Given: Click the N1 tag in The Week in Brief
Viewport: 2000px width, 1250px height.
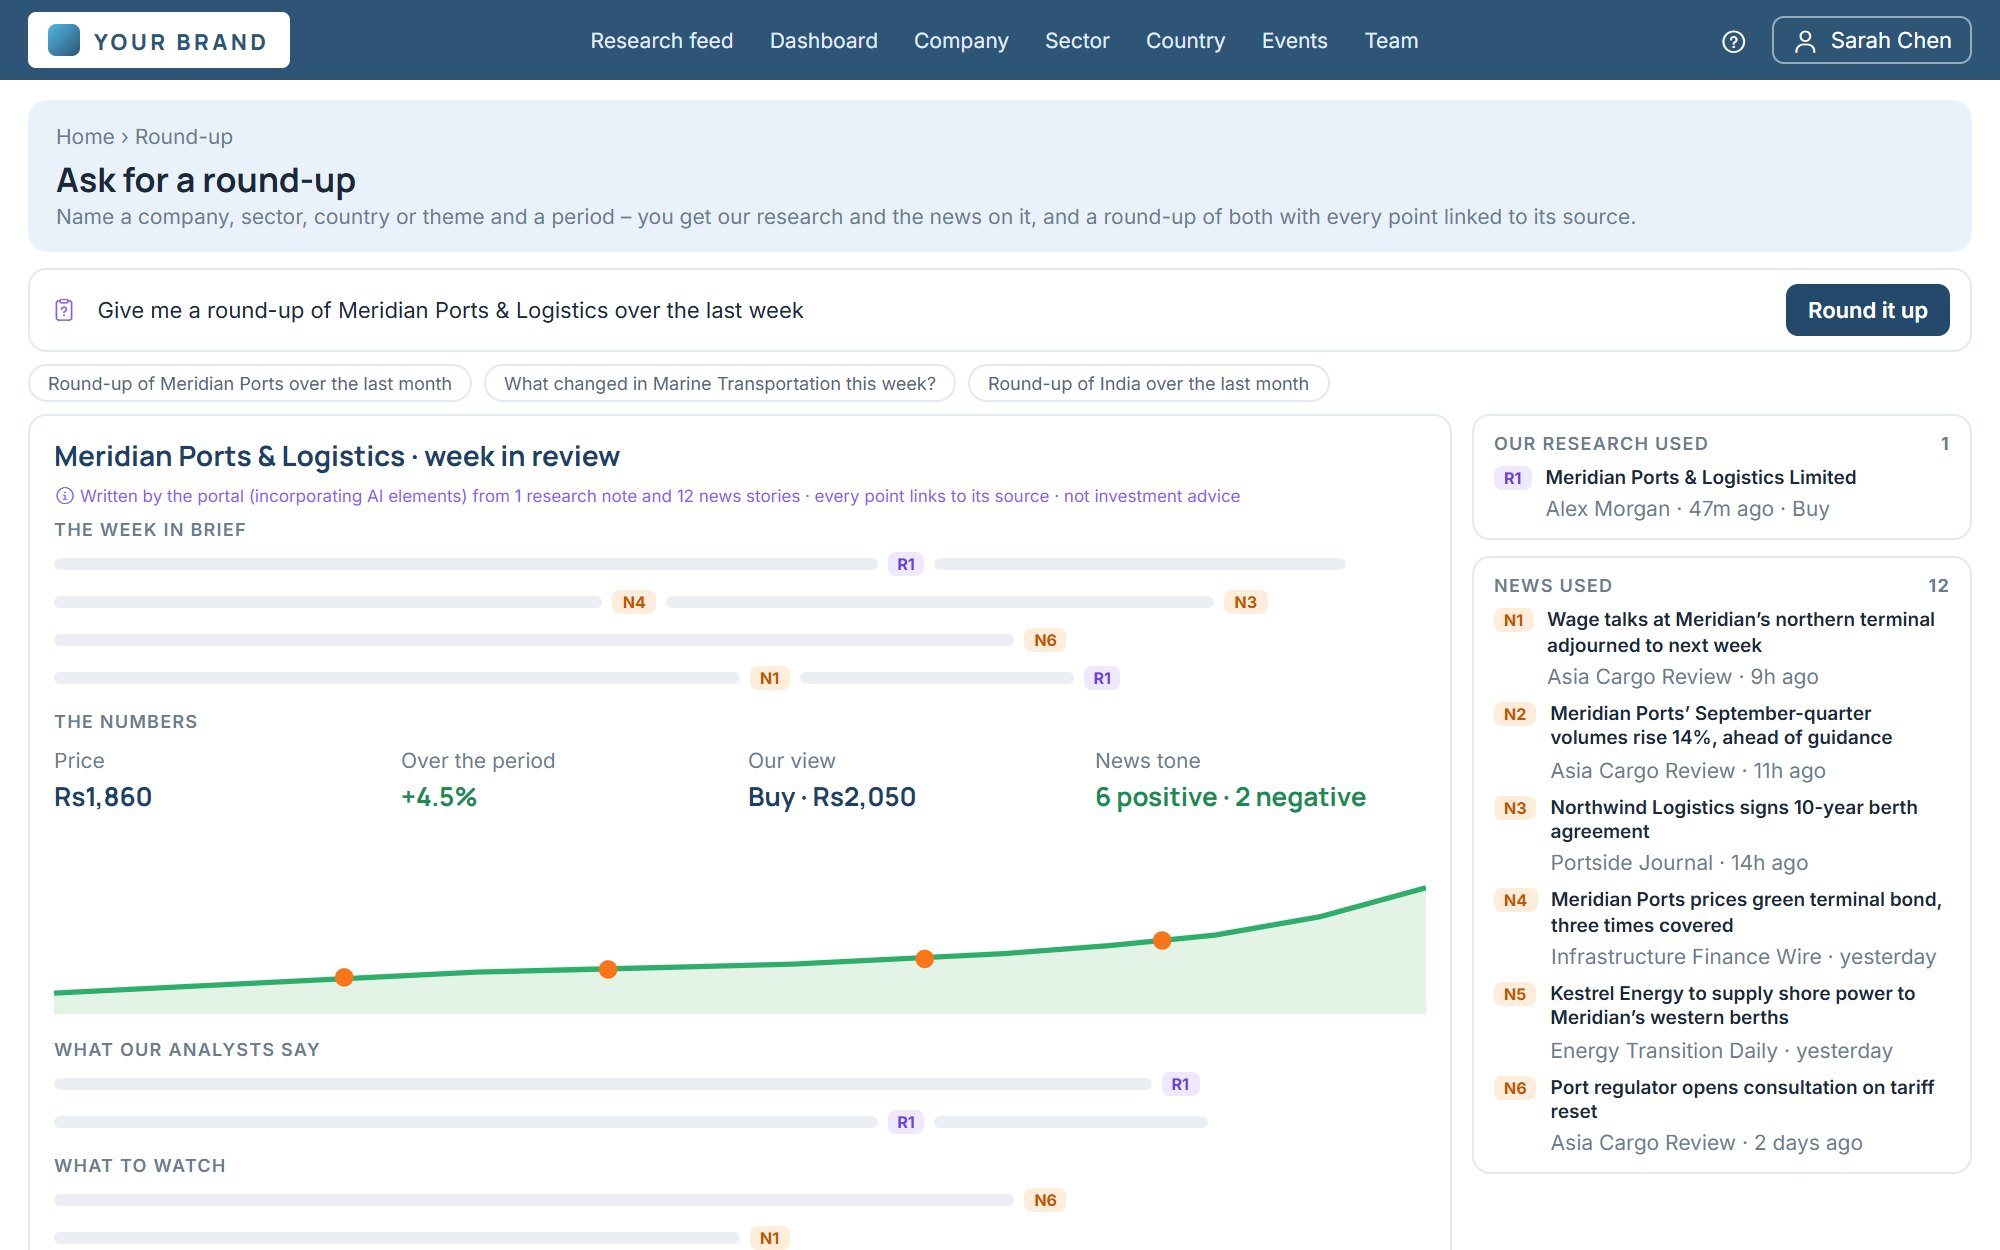Looking at the screenshot, I should [x=769, y=678].
